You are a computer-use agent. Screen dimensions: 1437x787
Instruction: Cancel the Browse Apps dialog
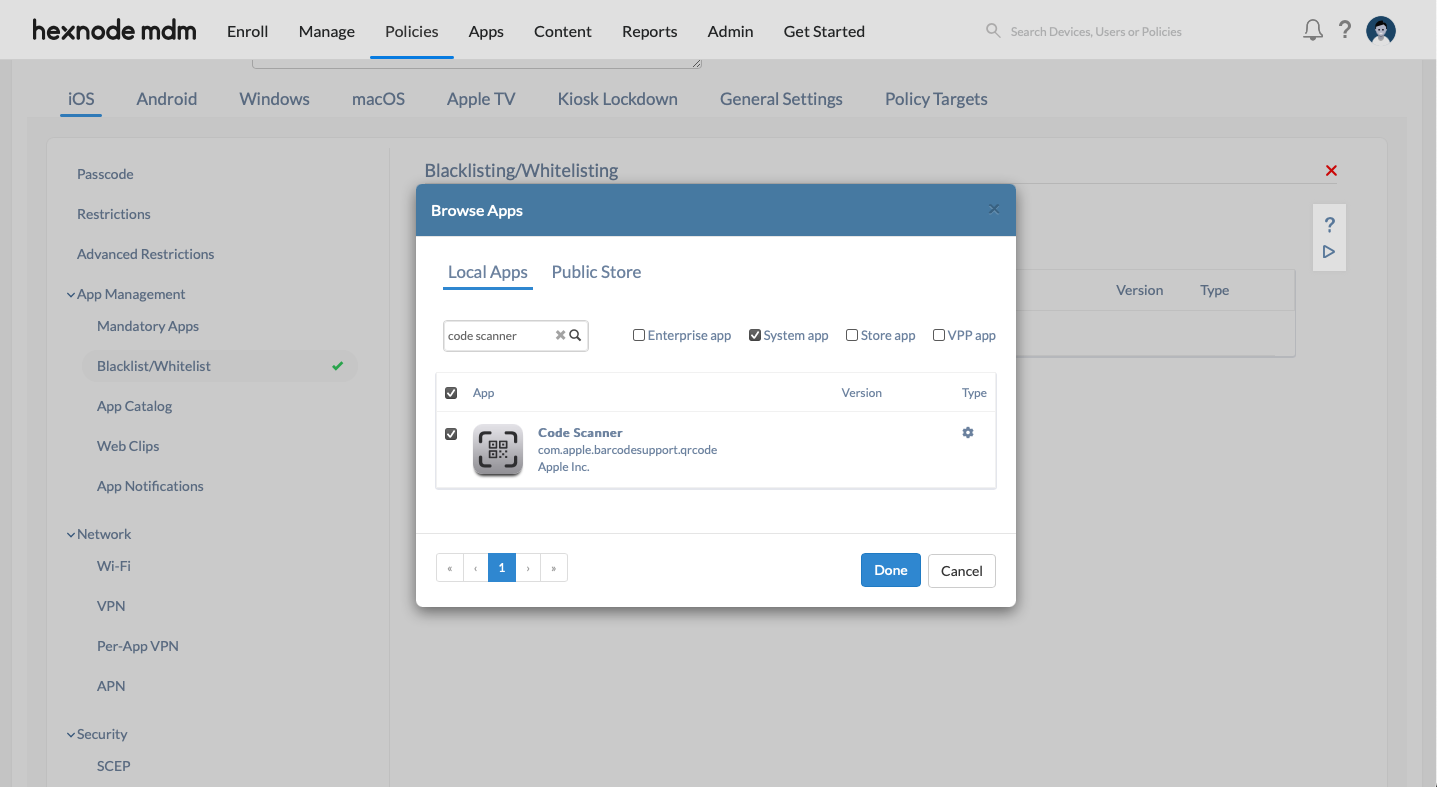click(961, 570)
